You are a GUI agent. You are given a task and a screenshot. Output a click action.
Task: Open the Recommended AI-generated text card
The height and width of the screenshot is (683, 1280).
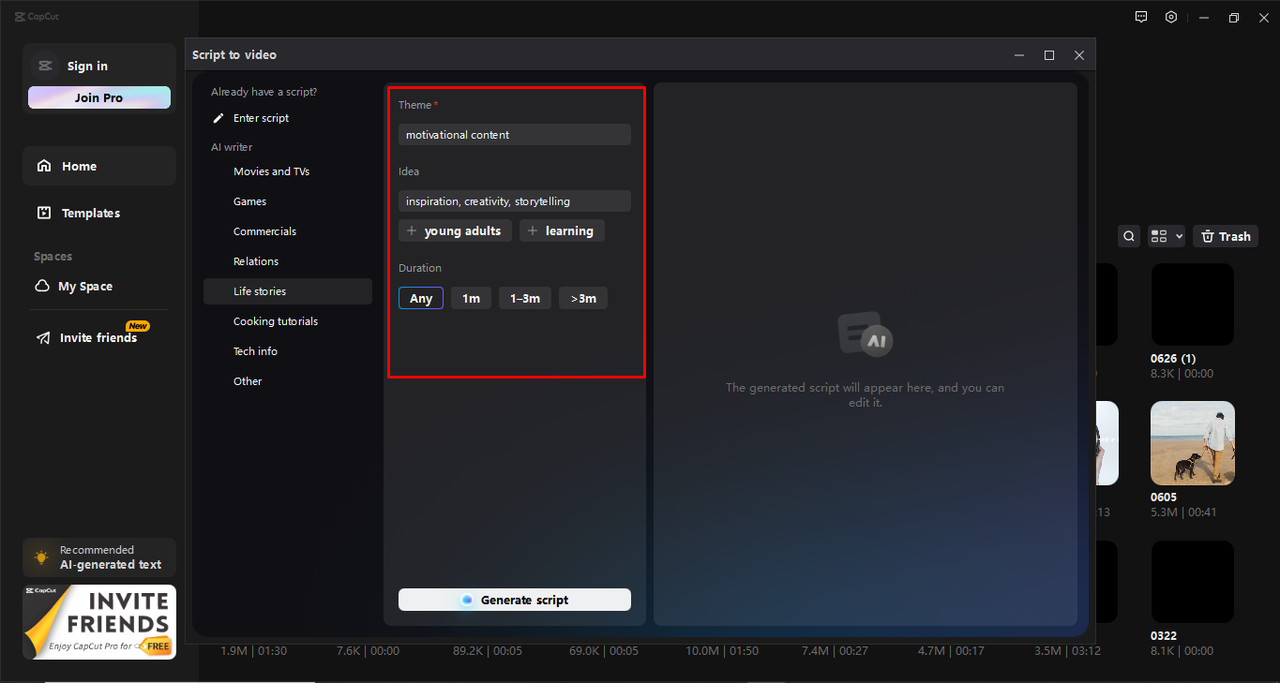pyautogui.click(x=99, y=557)
